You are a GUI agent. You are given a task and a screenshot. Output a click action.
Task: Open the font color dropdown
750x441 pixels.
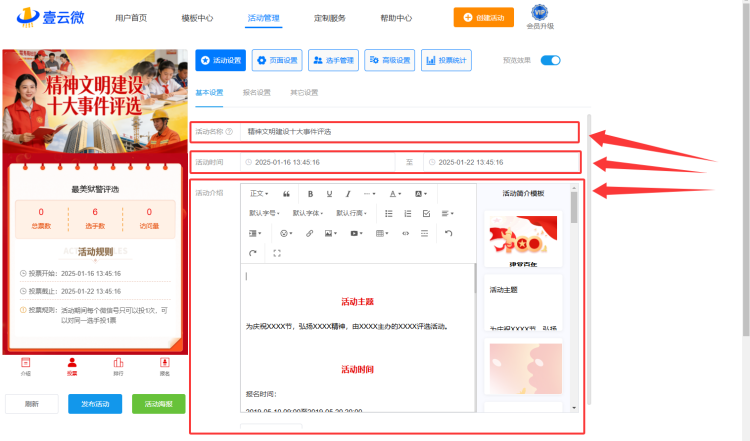tap(395, 194)
